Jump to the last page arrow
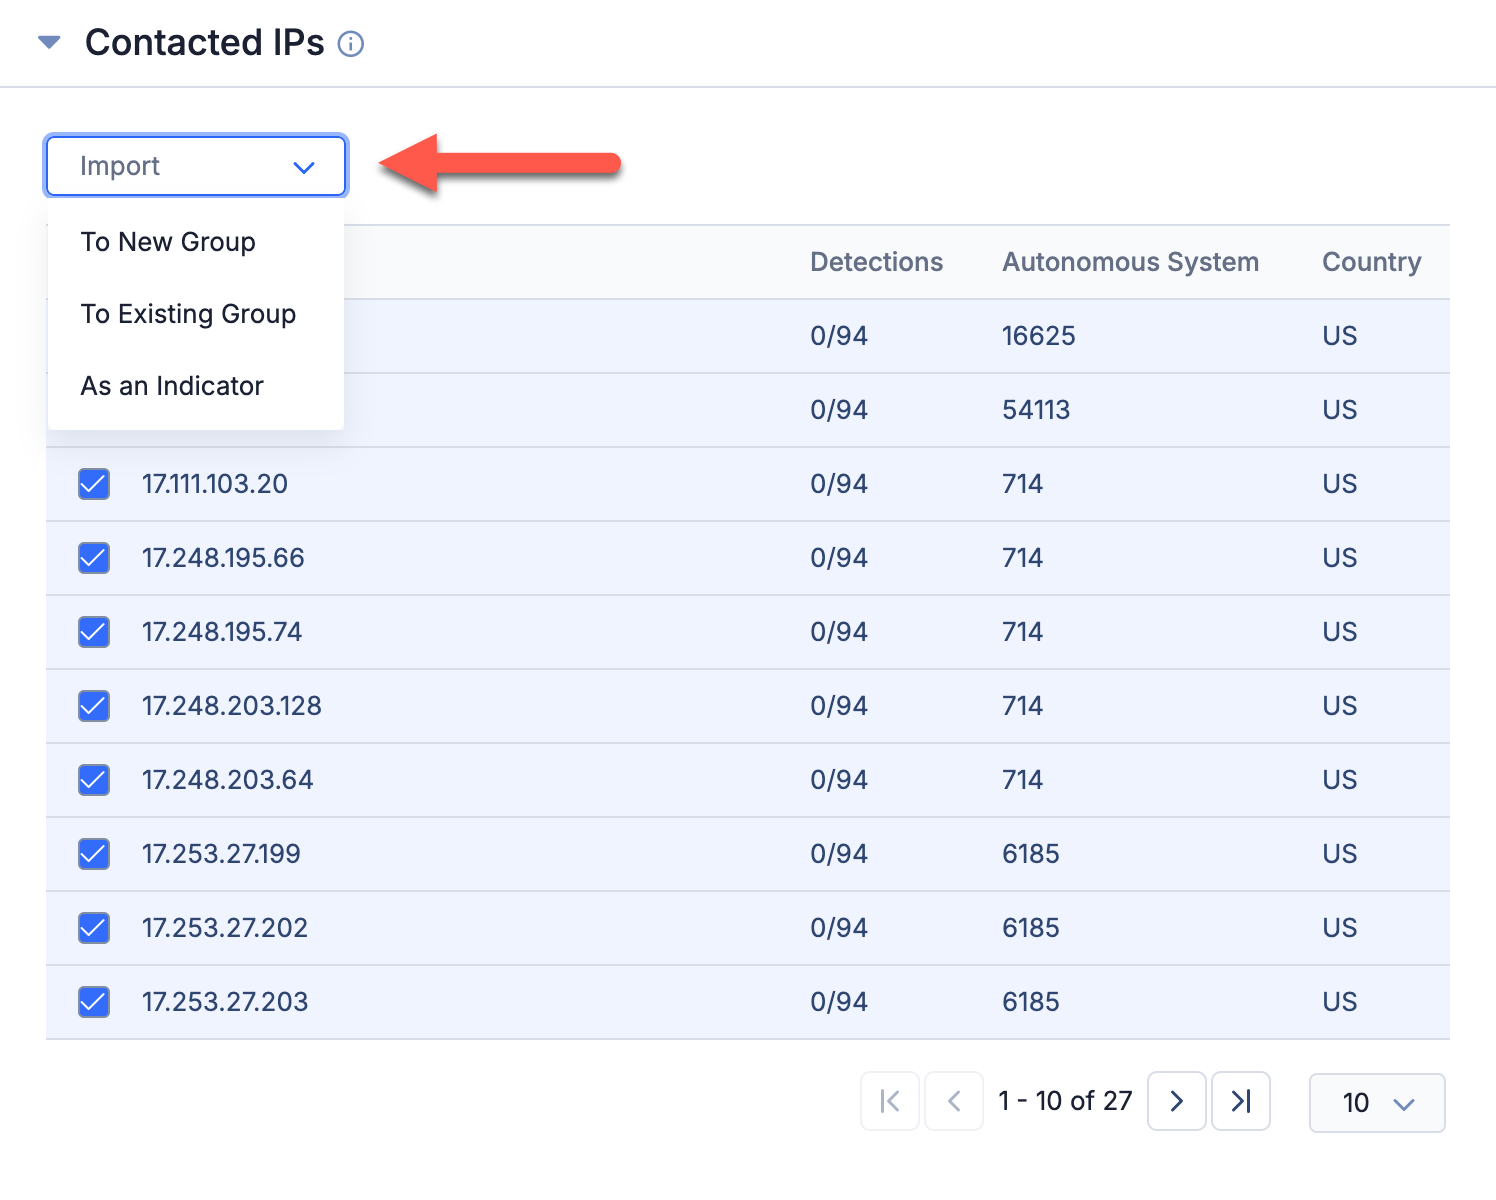Screen dimensions: 1496x1200 1241,1101
